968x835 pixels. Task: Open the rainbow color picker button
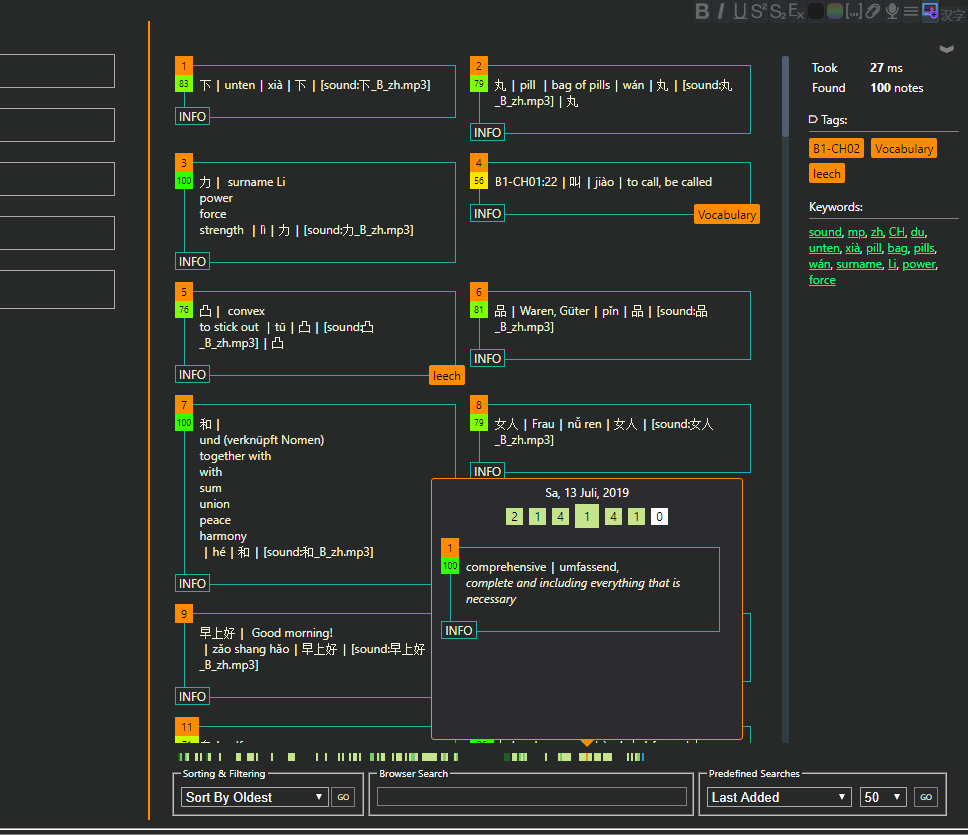coord(835,11)
